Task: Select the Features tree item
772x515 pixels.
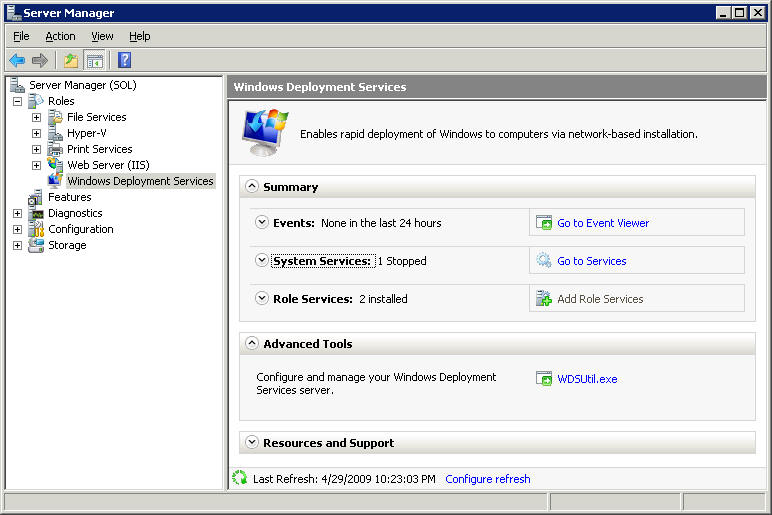Action: pos(69,197)
